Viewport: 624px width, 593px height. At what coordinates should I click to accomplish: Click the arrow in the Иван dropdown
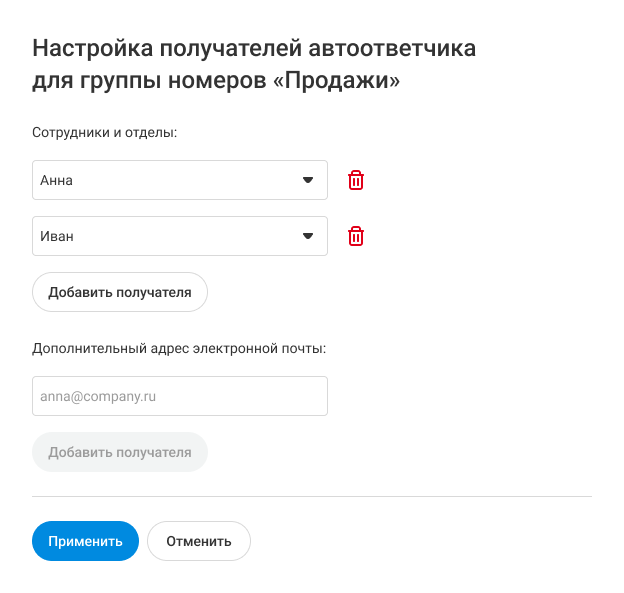pyautogui.click(x=308, y=236)
